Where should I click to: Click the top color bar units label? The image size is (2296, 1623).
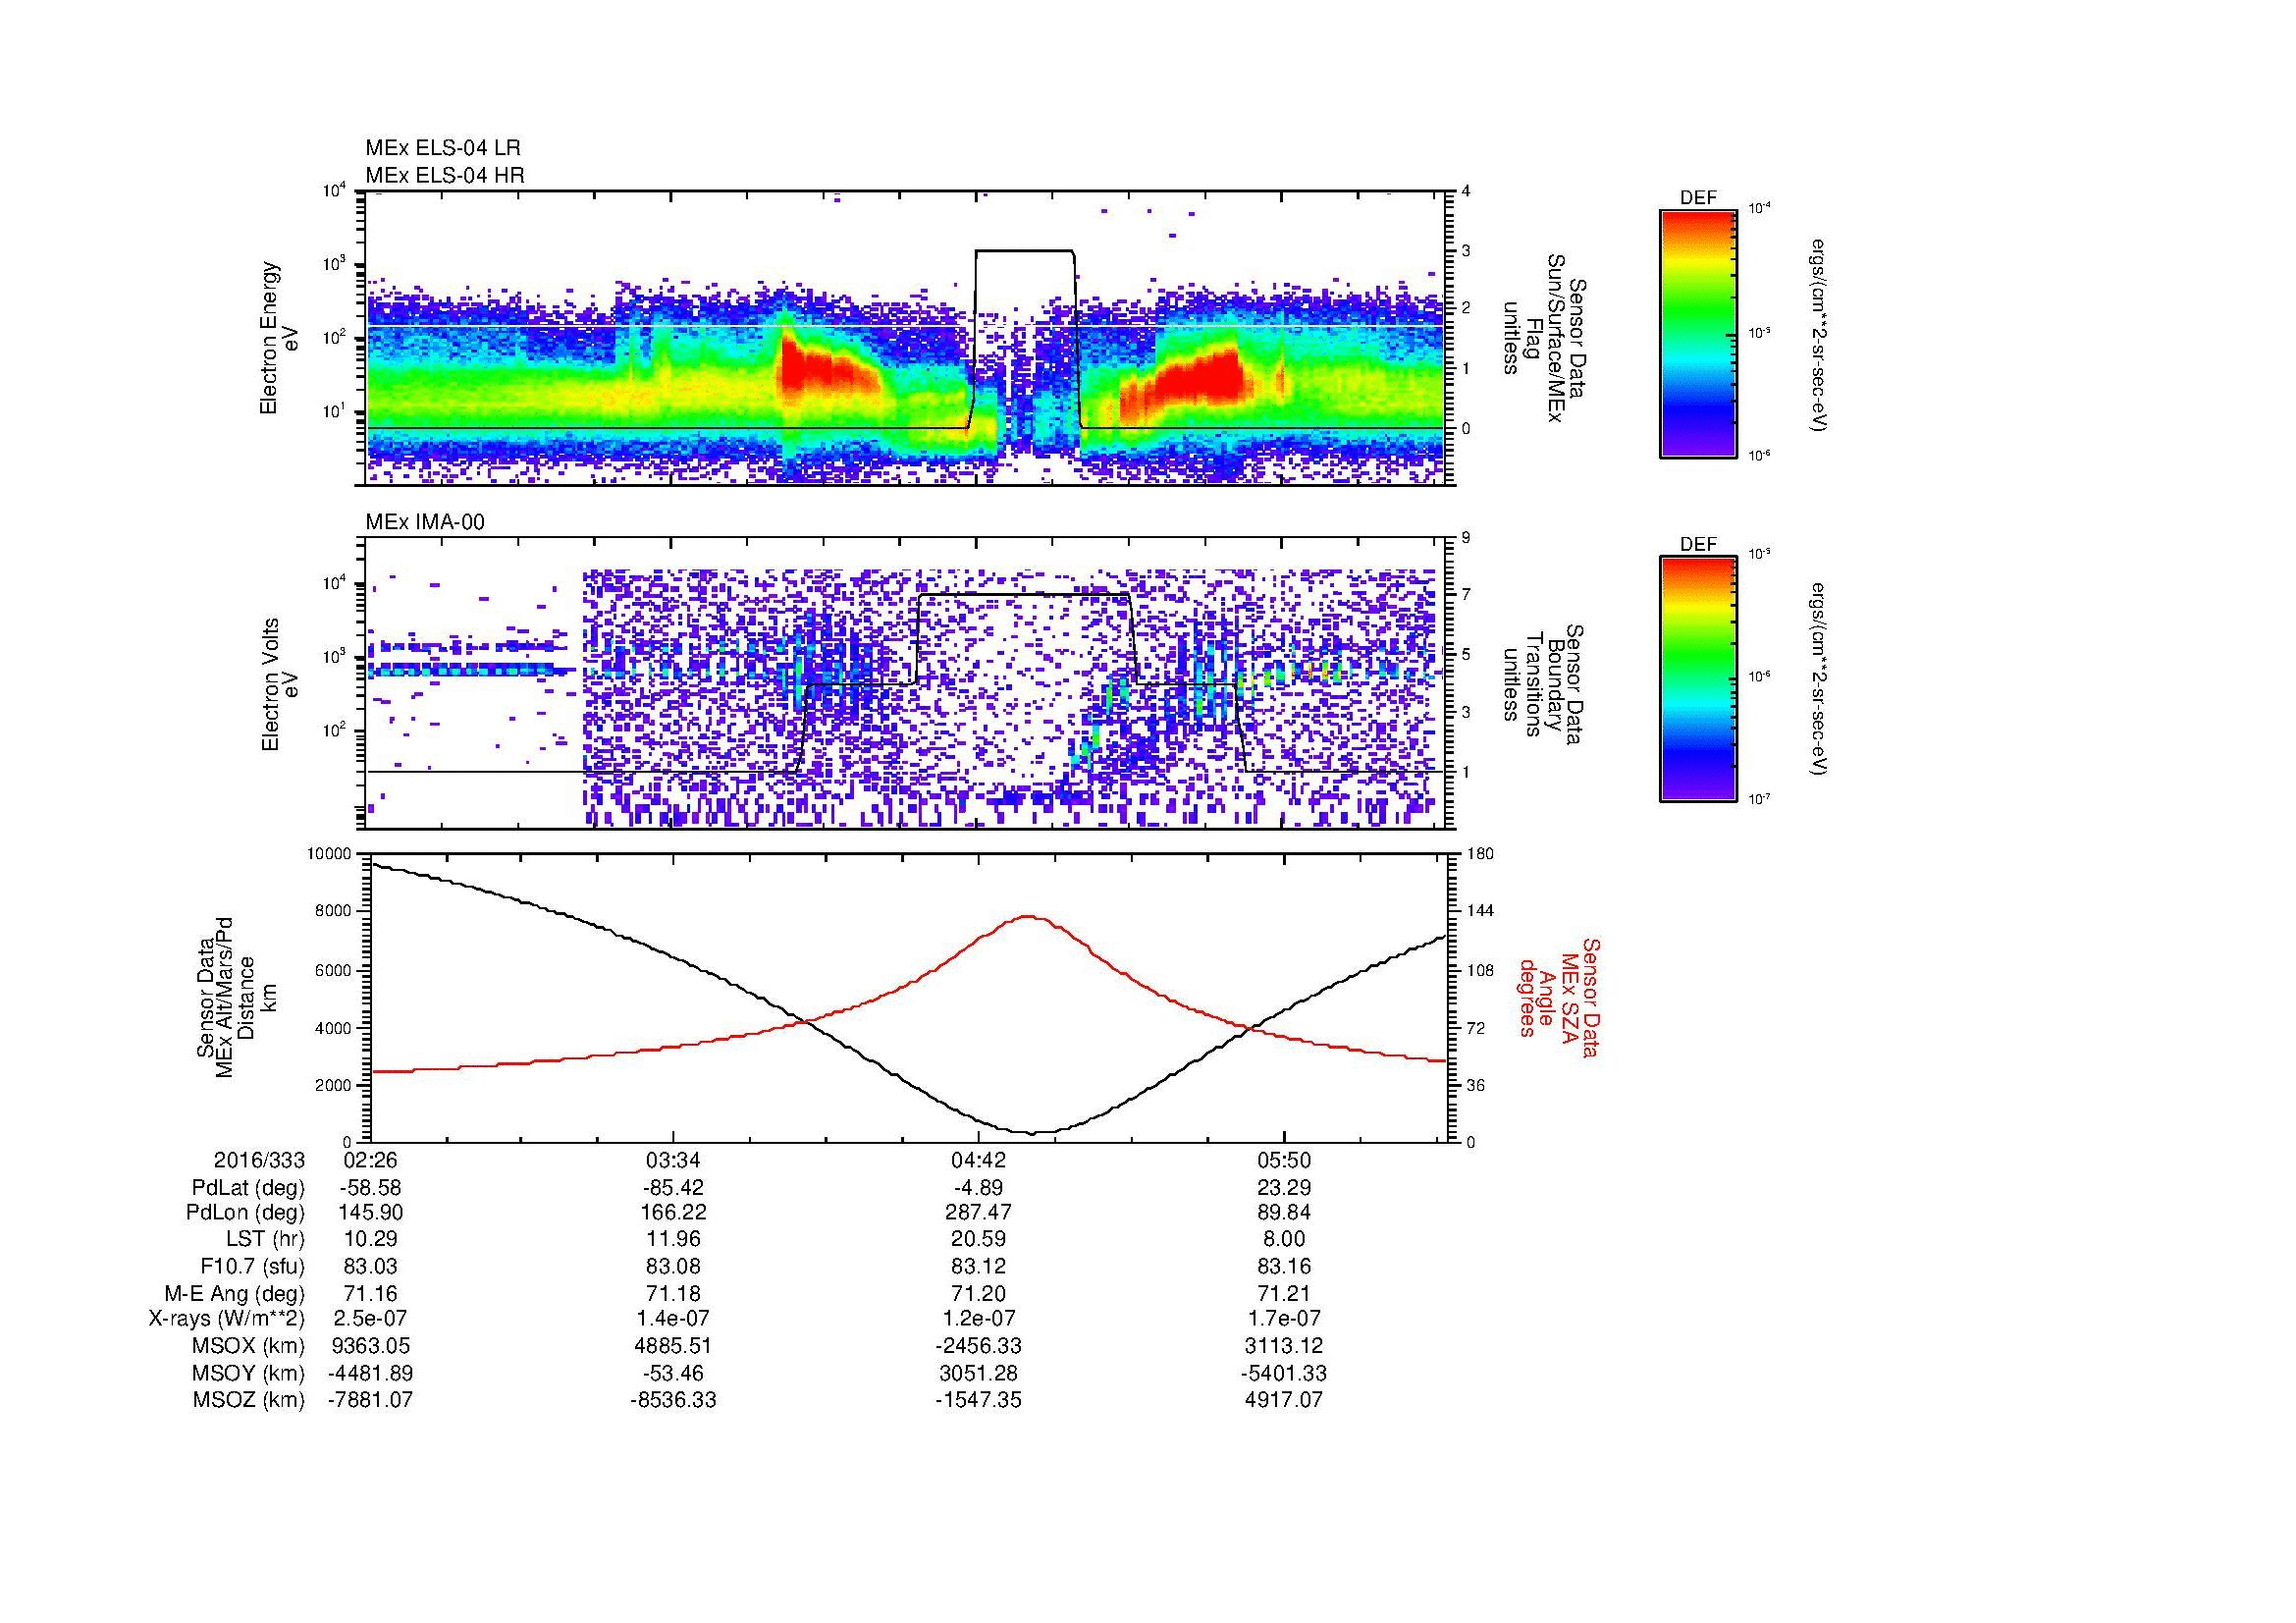coord(1819,334)
